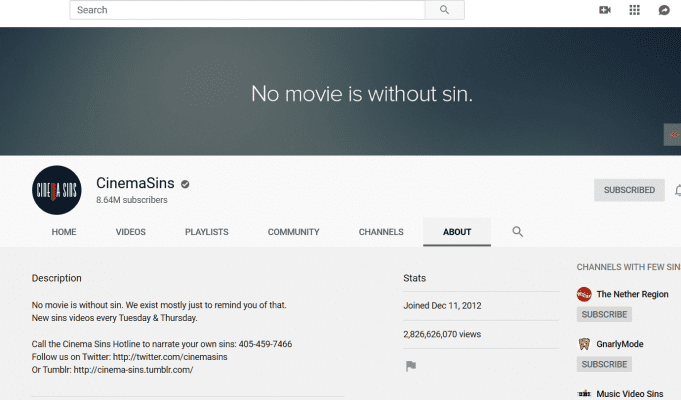Screen dimensions: 681x400
Task: Click 'New sins videos every Tuesday & Thursday' line
Action: (x=114, y=318)
